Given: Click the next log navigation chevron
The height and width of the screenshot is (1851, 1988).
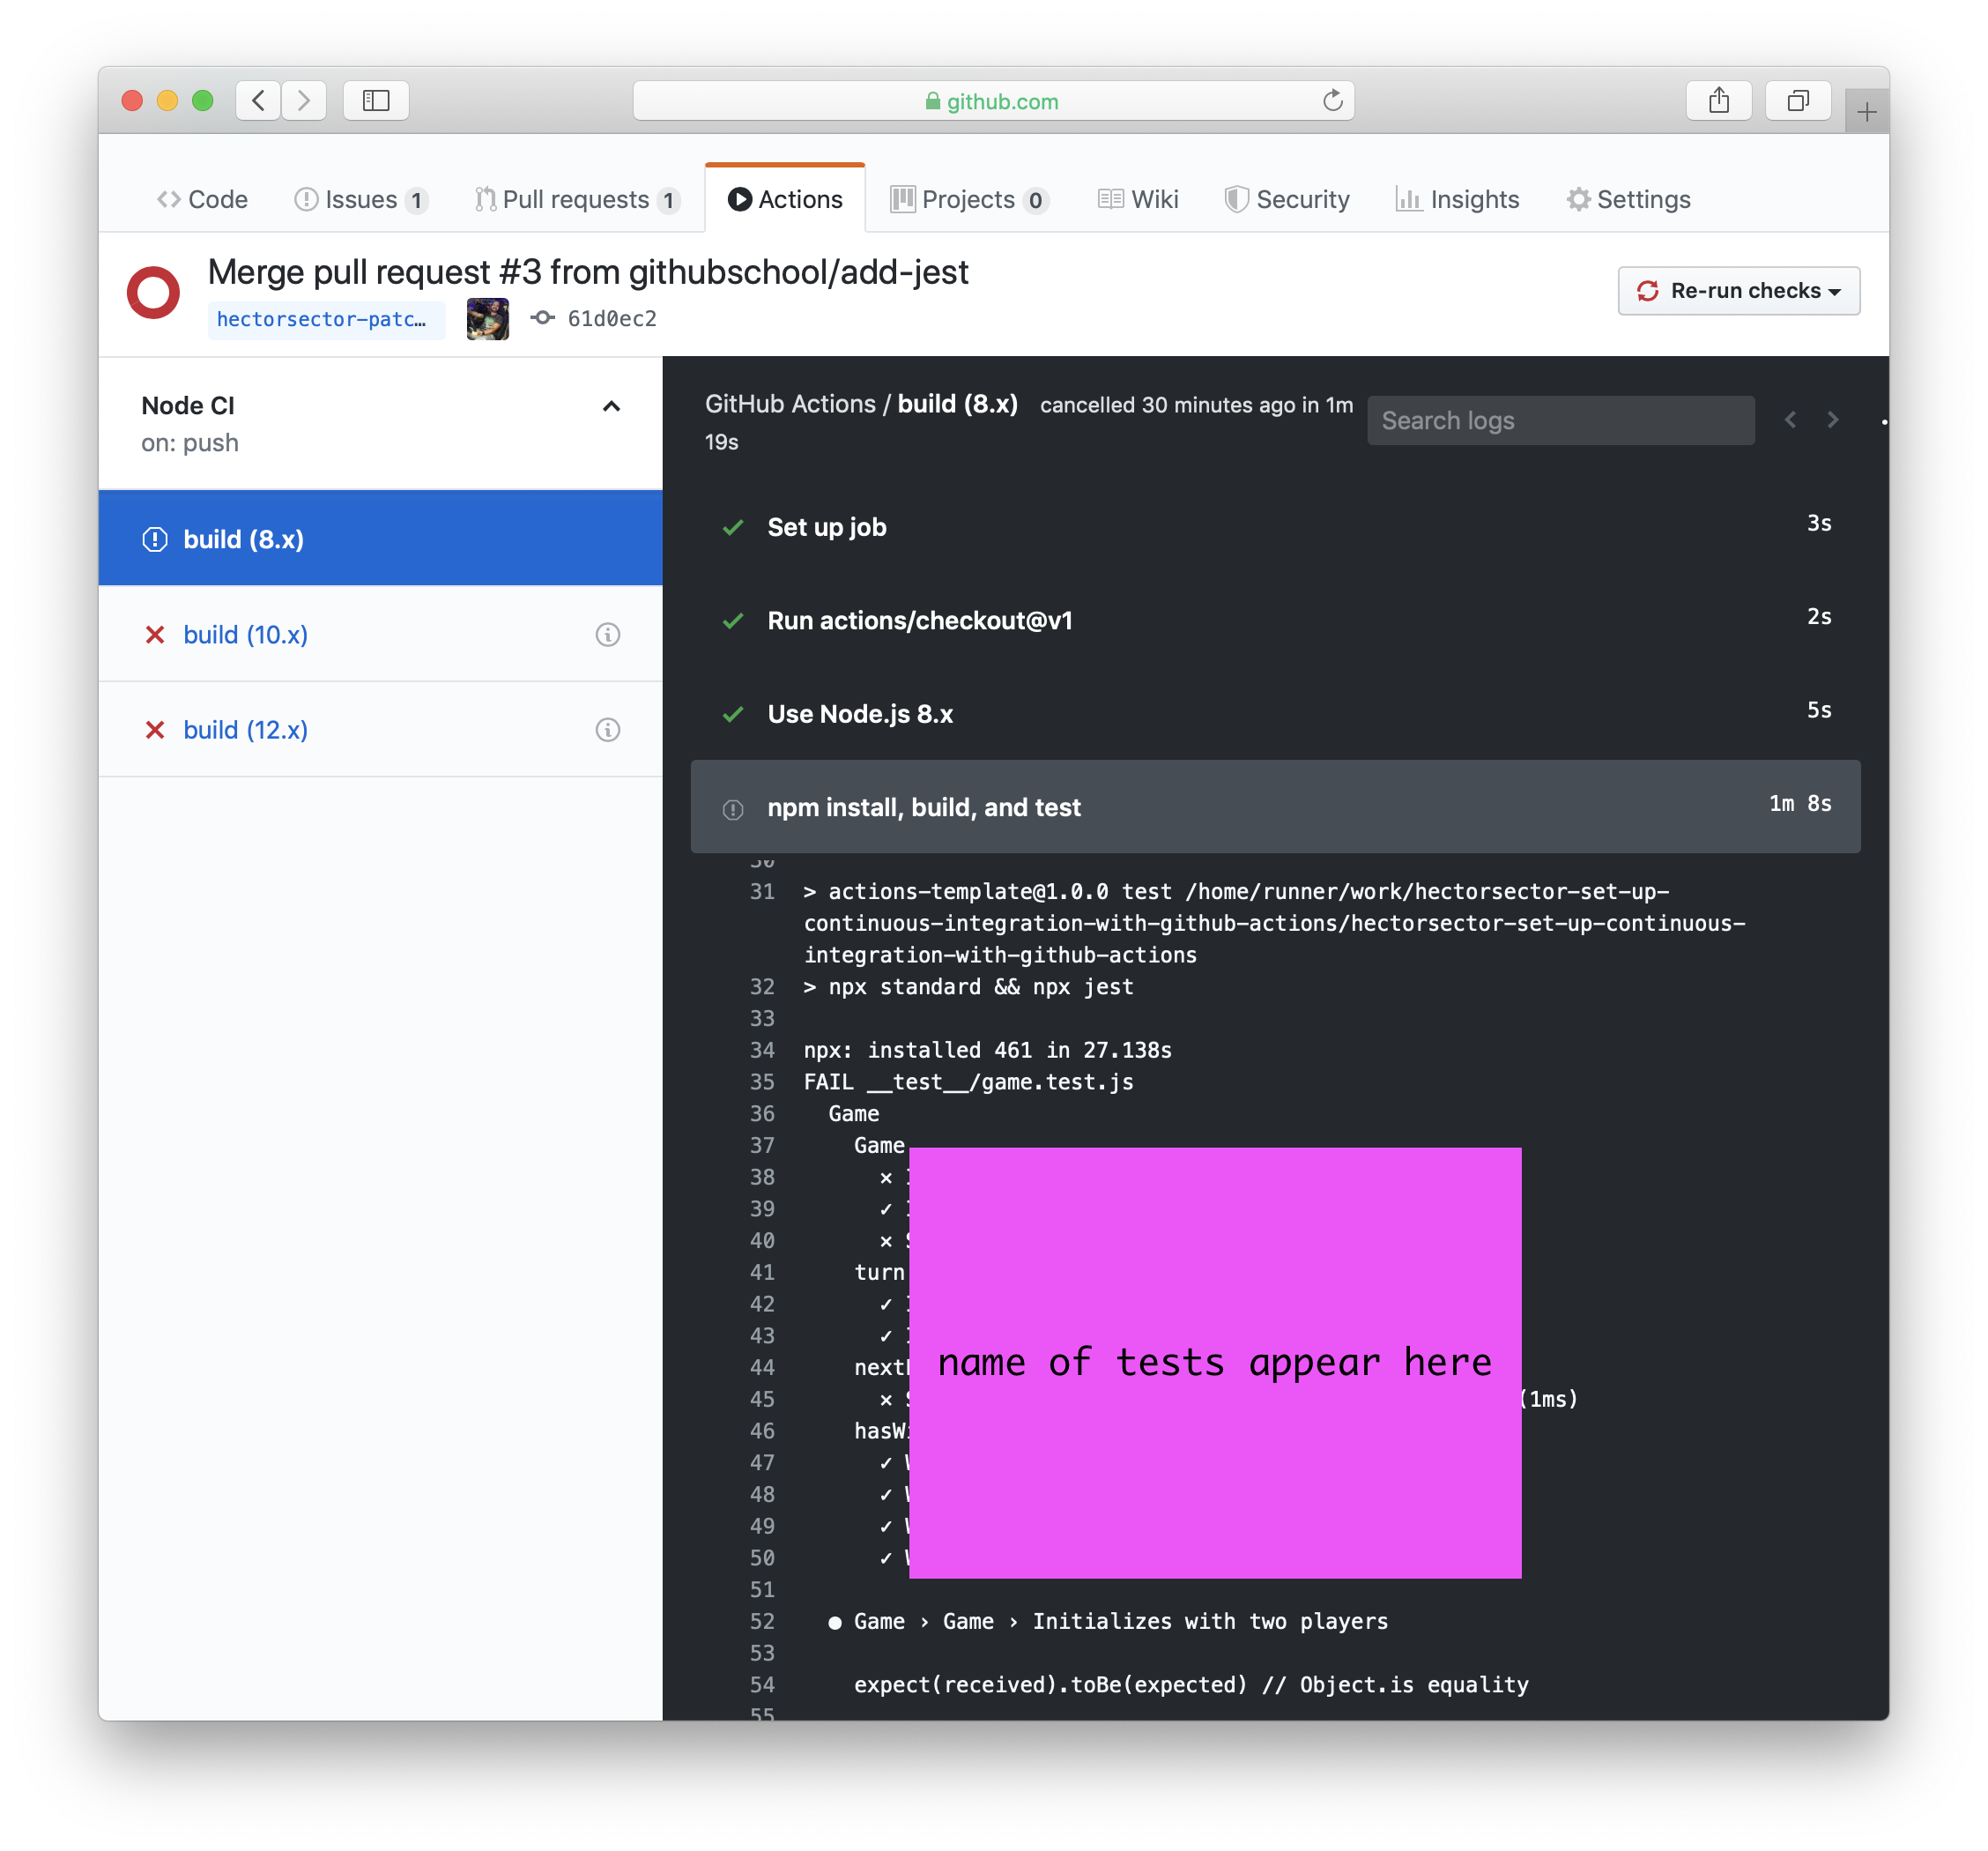Looking at the screenshot, I should (x=1833, y=420).
